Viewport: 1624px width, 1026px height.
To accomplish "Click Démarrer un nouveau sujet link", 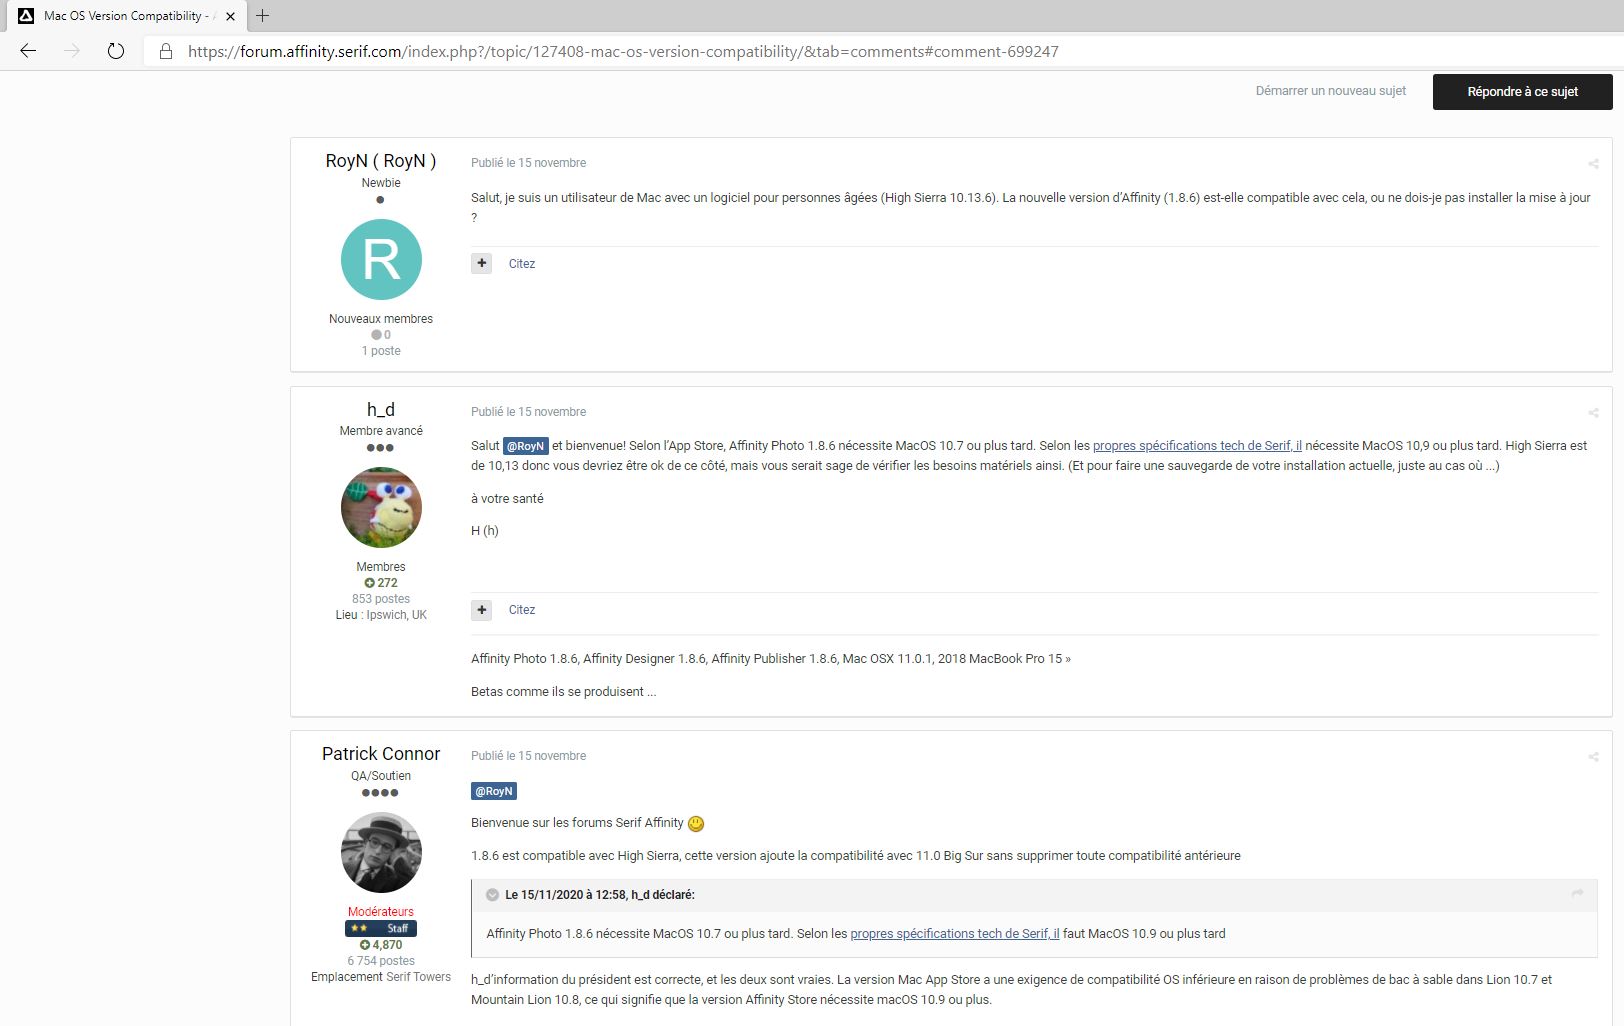I will pyautogui.click(x=1330, y=91).
